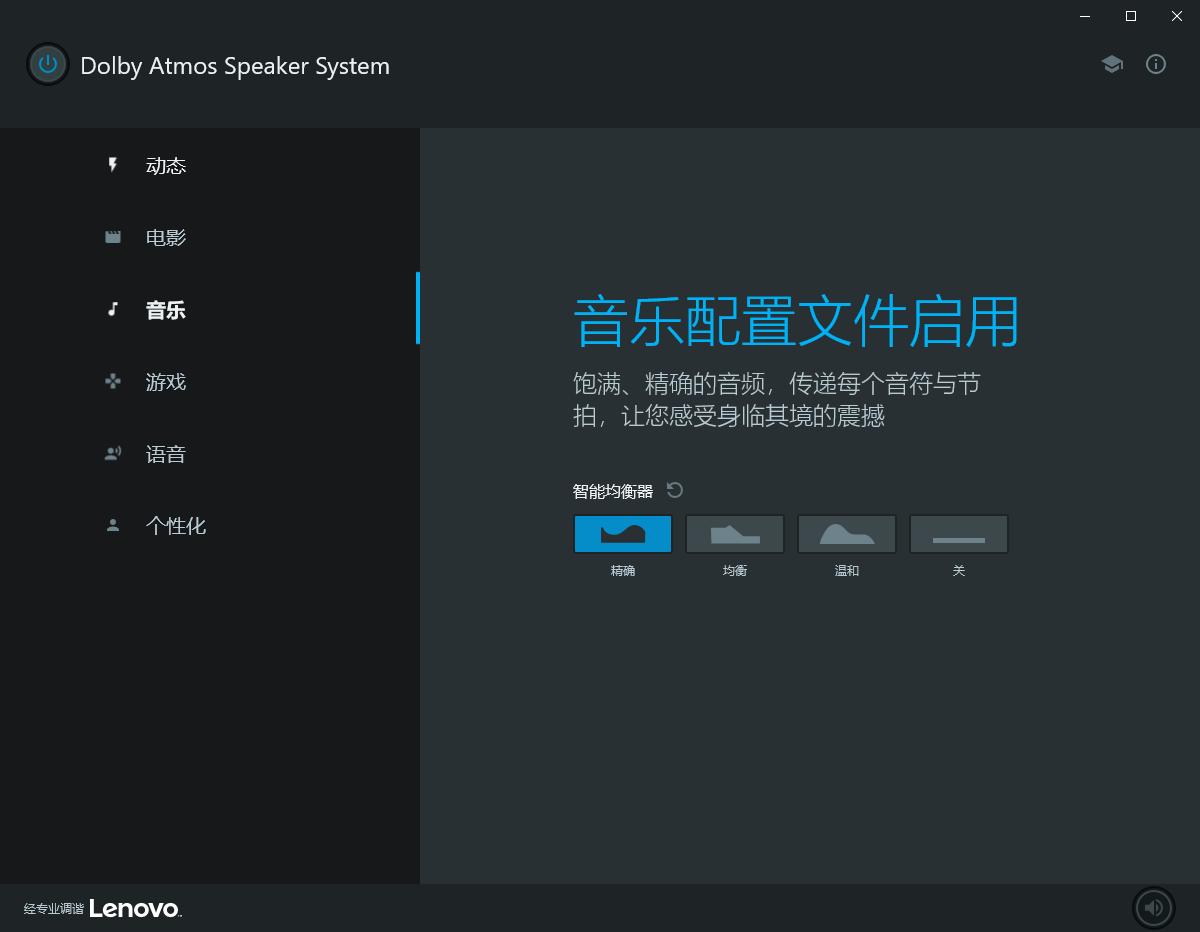Click the 音乐配置文件启用 title
Screen dimensions: 1200x932
[796, 321]
